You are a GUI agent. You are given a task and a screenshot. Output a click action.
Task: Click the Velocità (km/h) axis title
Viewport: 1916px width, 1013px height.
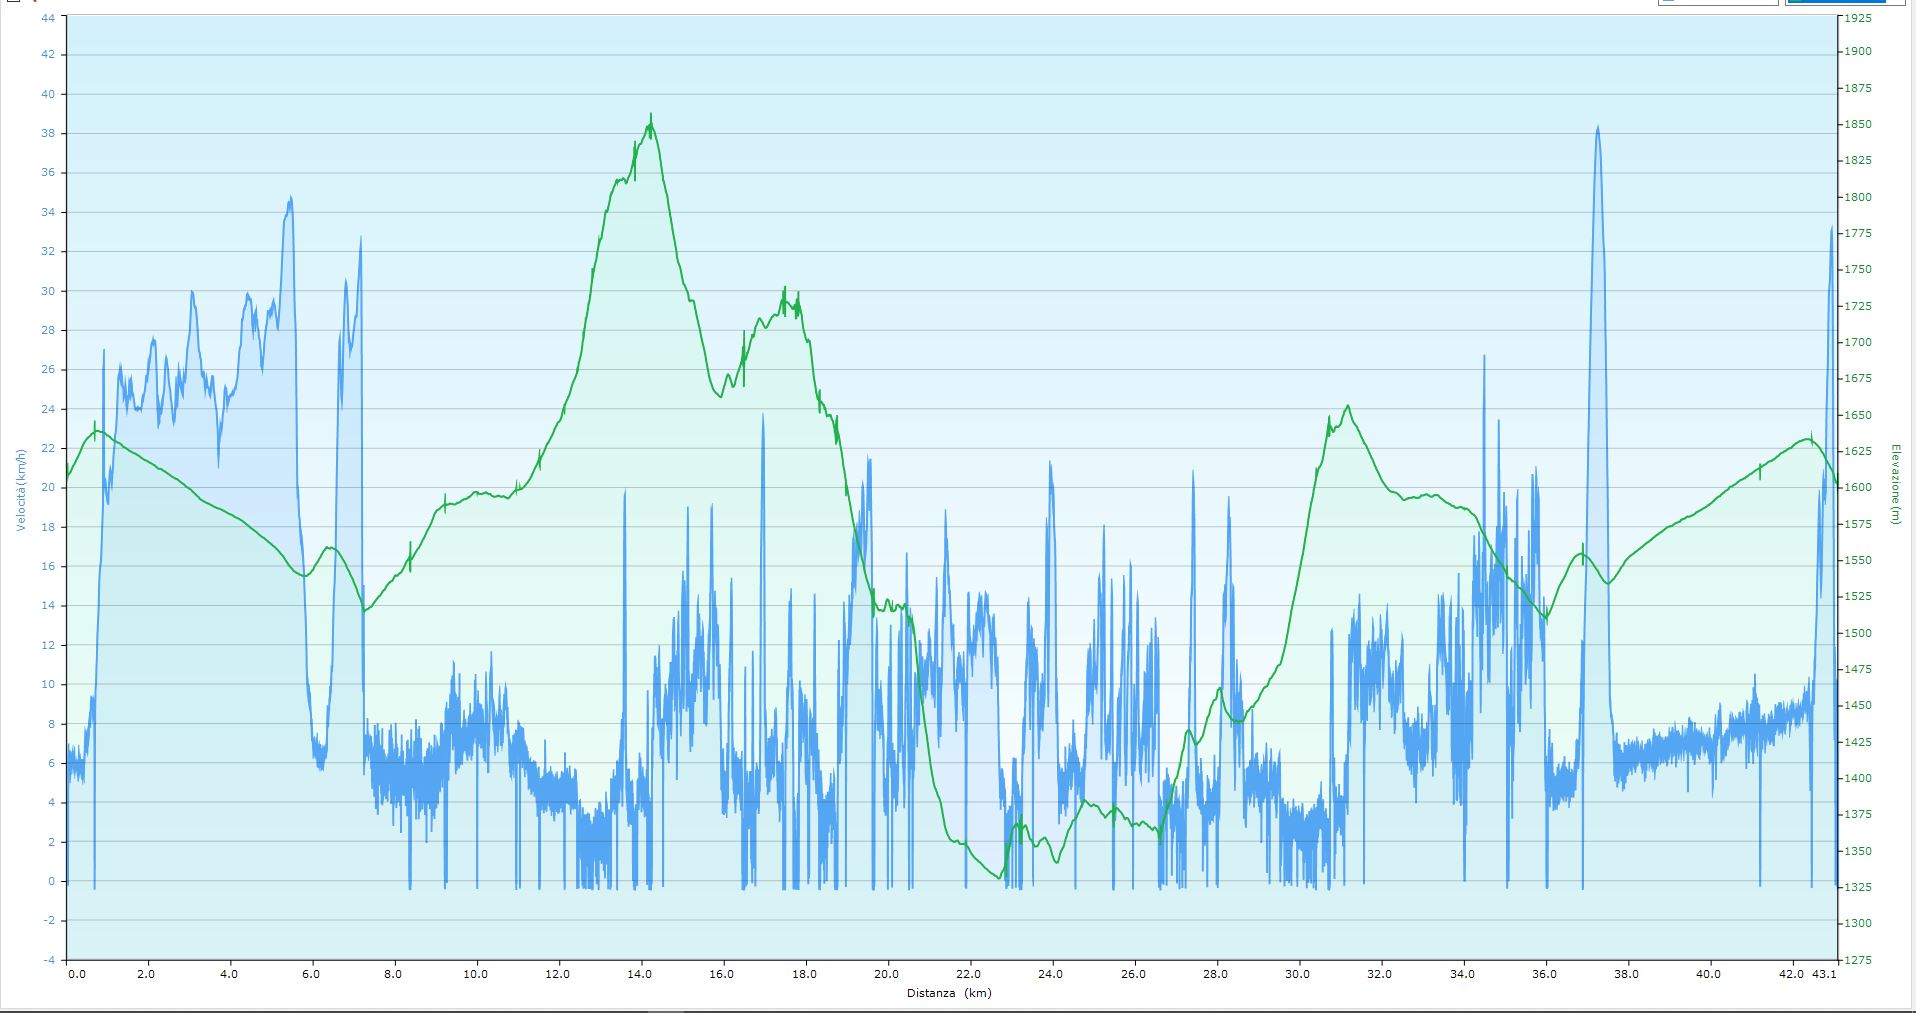(19, 489)
